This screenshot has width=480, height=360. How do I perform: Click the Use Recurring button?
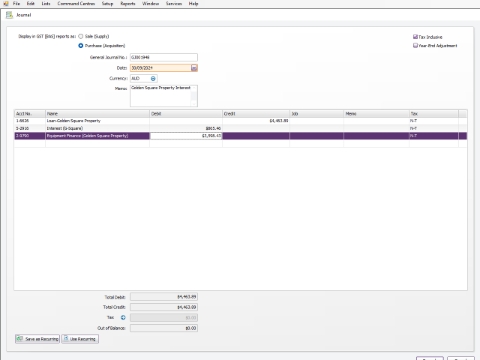[80, 339]
